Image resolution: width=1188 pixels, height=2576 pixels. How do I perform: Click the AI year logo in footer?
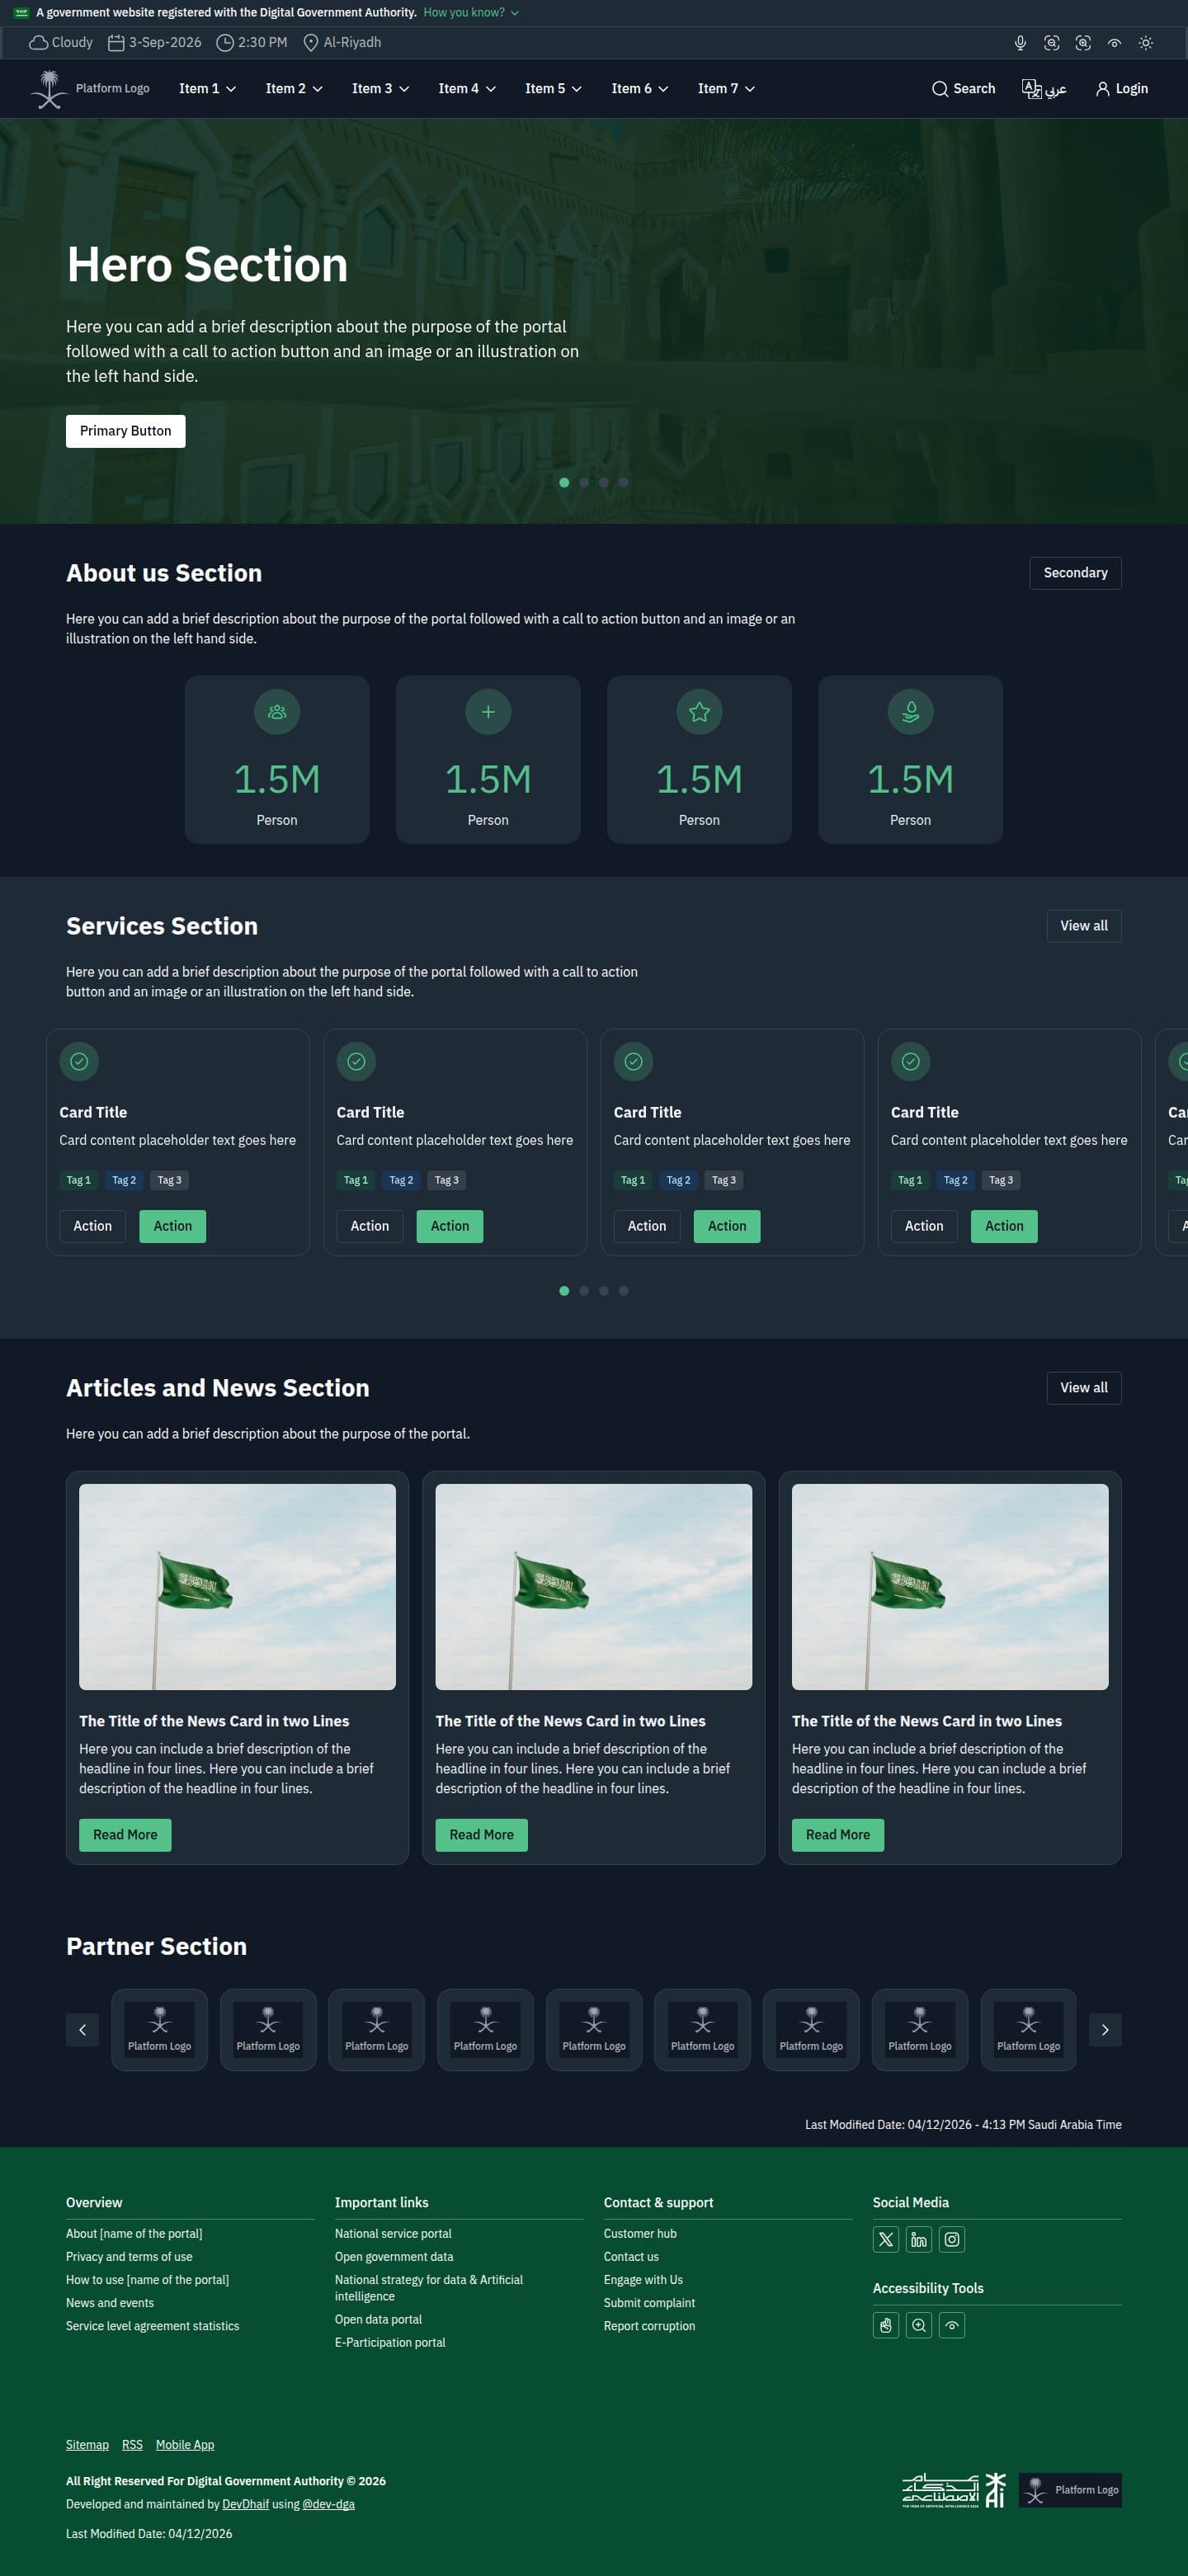pyautogui.click(x=954, y=2490)
